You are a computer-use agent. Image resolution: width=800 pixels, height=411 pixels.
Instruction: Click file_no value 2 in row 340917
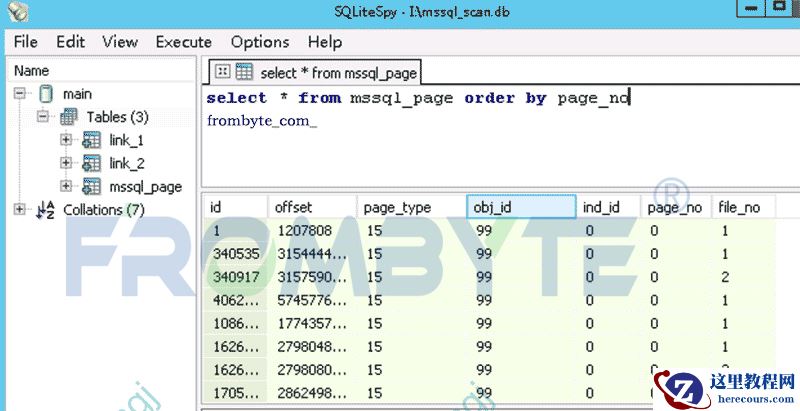[744, 277]
